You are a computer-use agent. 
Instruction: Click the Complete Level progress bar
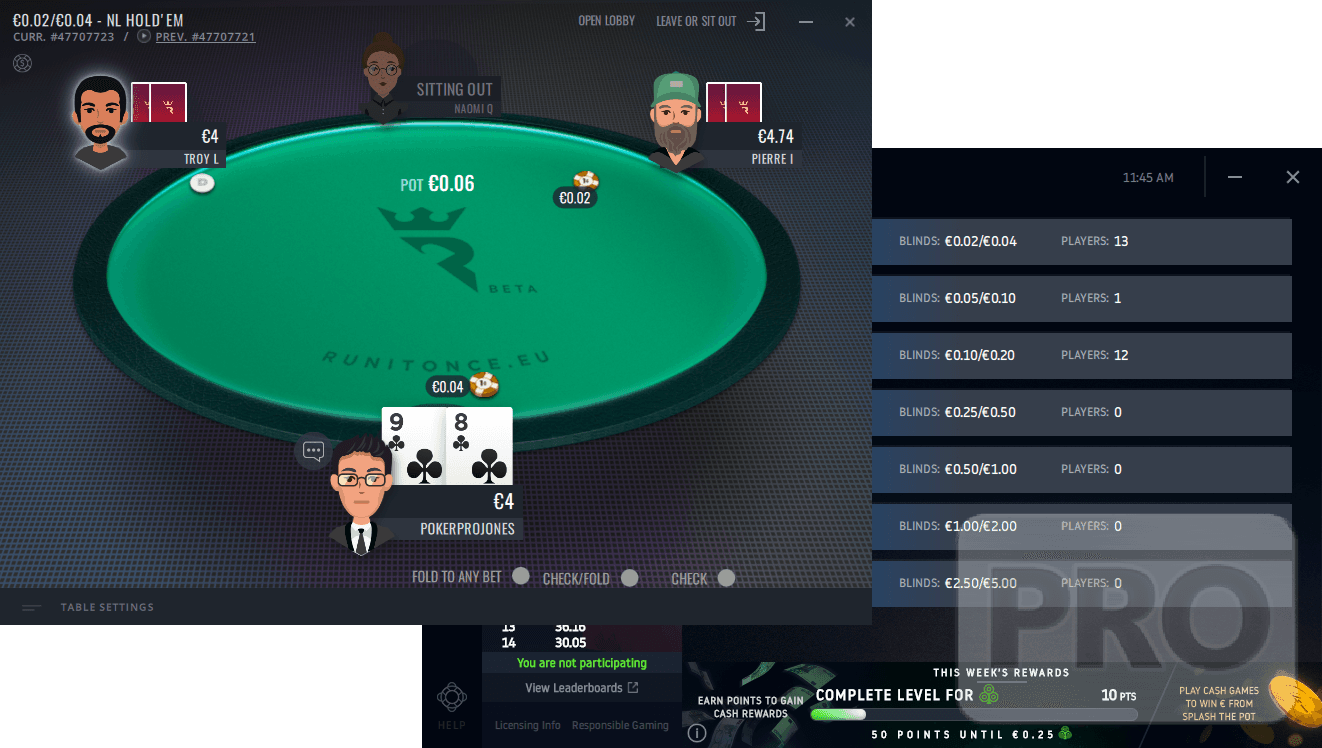click(x=974, y=715)
